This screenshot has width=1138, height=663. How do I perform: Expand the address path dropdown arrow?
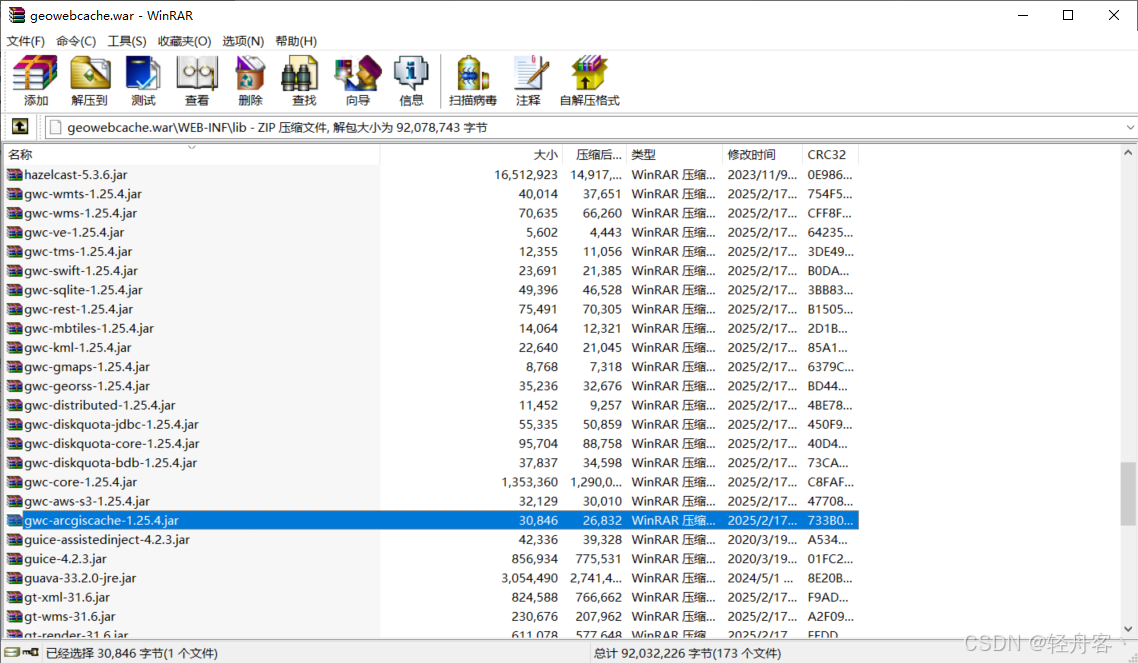tap(1129, 128)
